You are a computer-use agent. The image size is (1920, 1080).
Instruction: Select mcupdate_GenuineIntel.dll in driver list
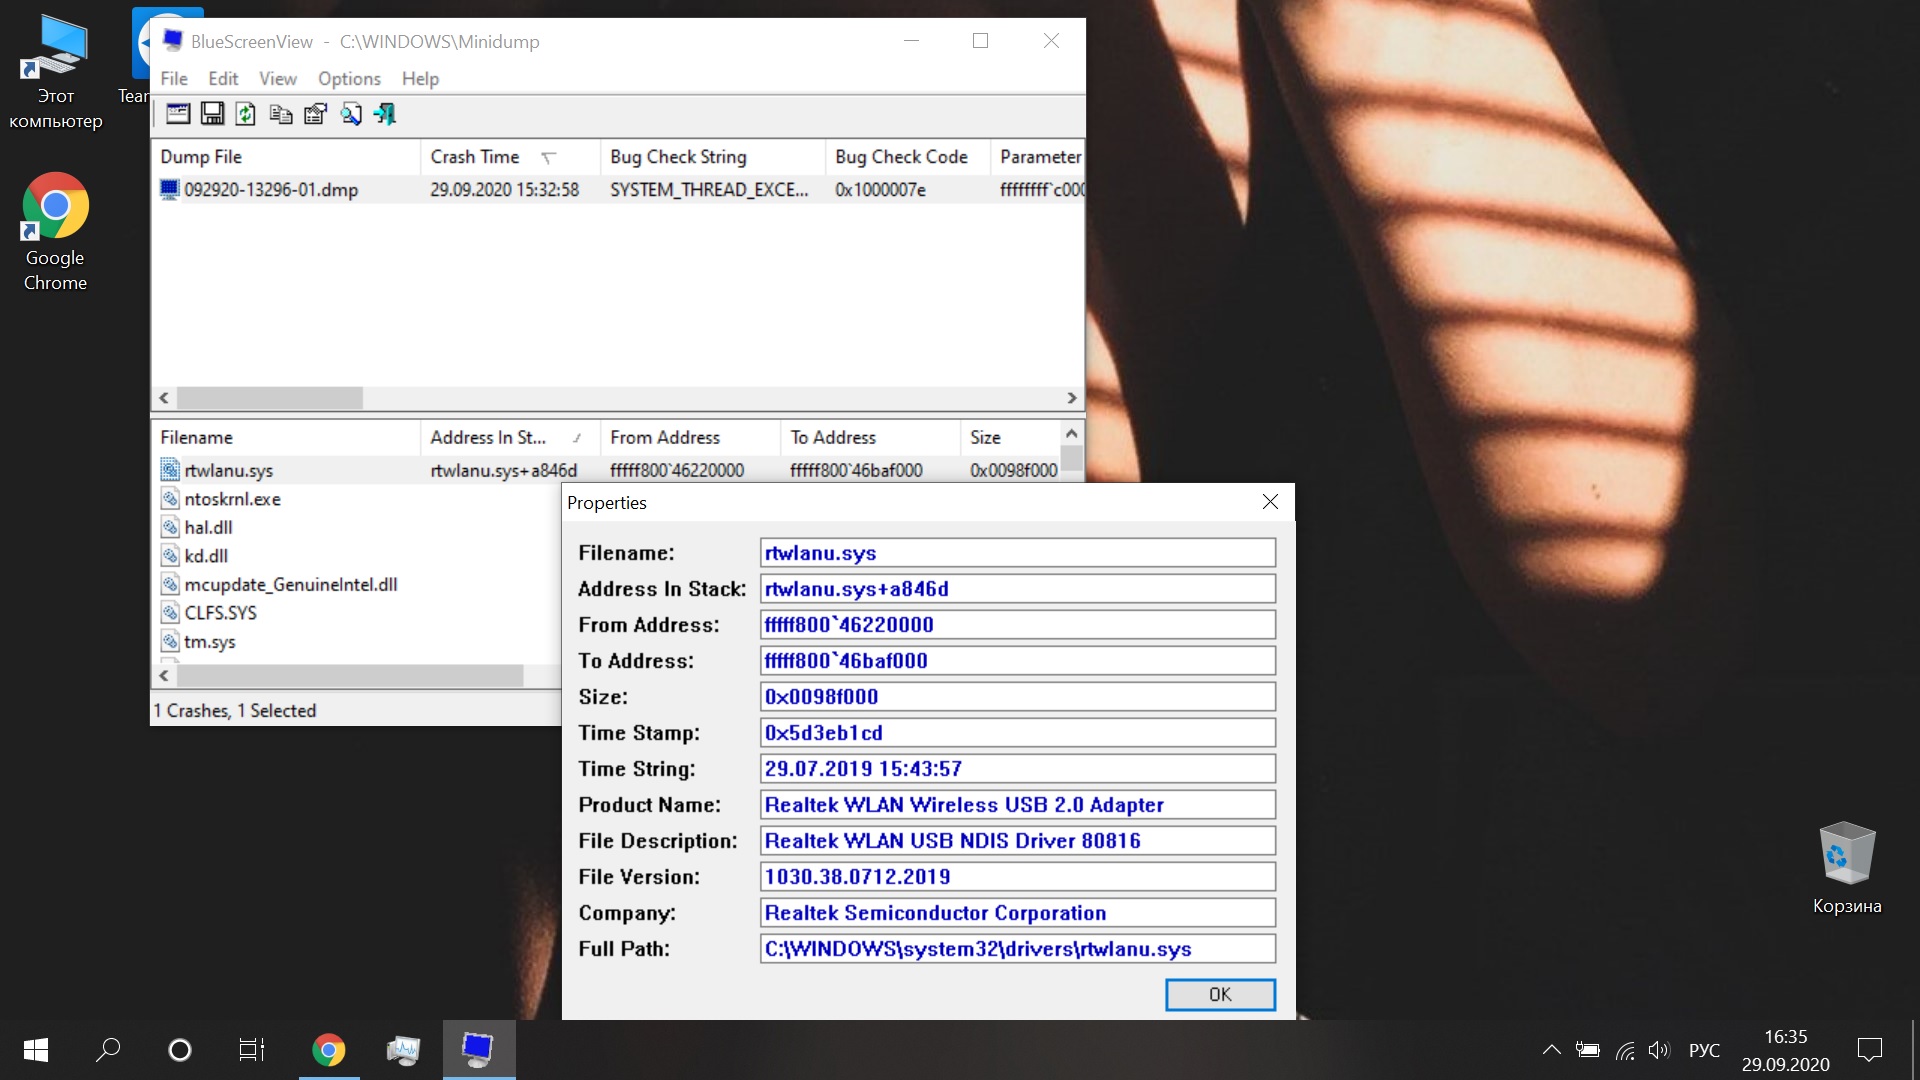(290, 585)
